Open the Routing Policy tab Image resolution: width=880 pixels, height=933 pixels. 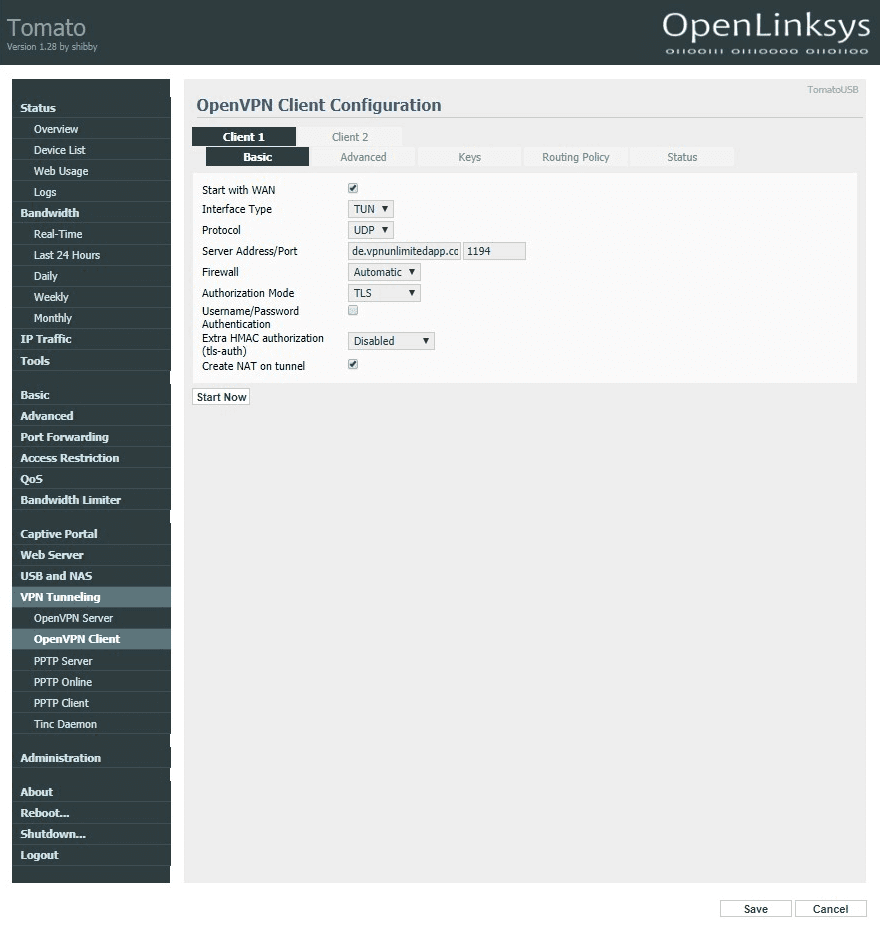pos(575,156)
